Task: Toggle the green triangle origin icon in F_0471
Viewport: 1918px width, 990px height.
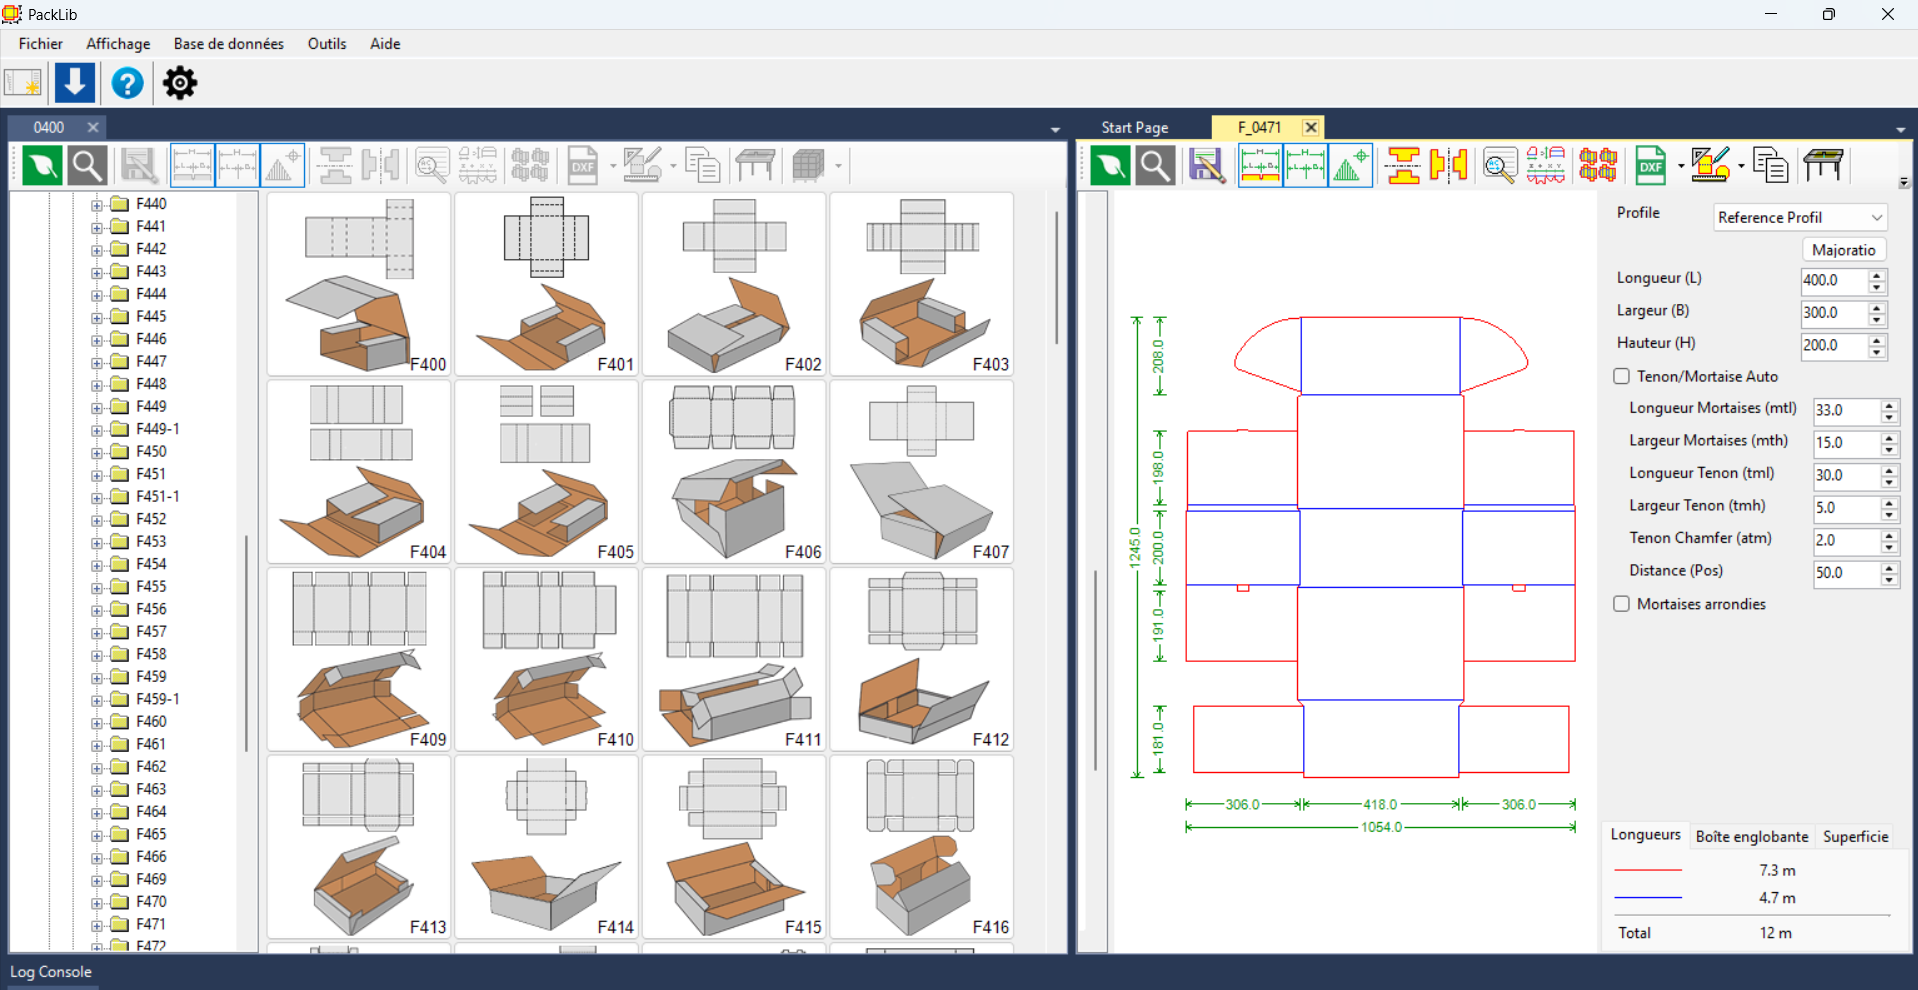Action: (1350, 166)
